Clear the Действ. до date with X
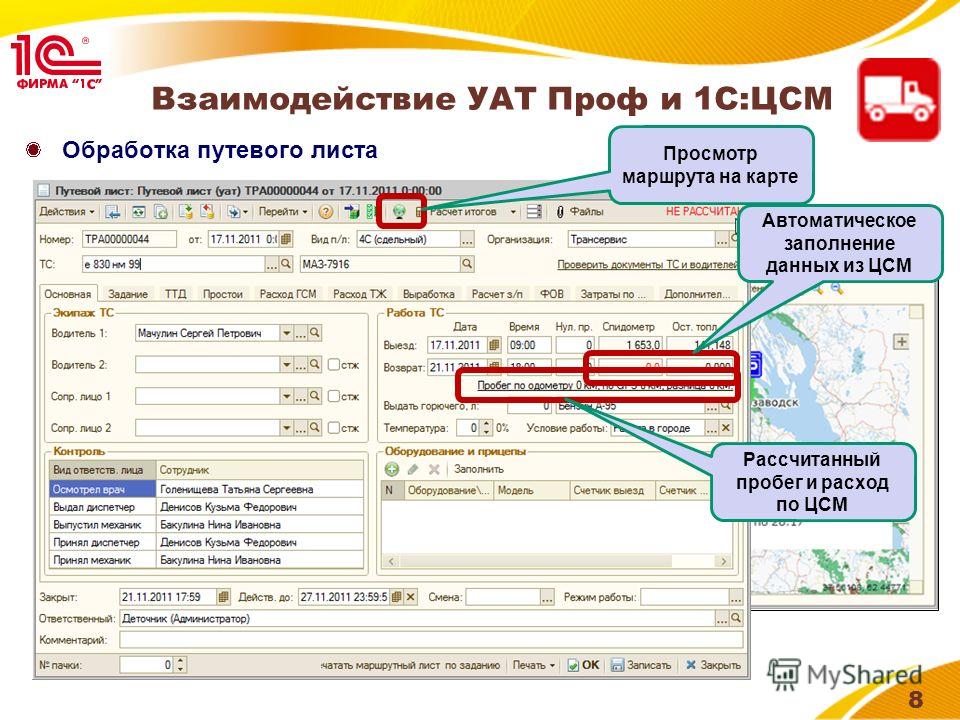This screenshot has height=720, width=960. (411, 597)
